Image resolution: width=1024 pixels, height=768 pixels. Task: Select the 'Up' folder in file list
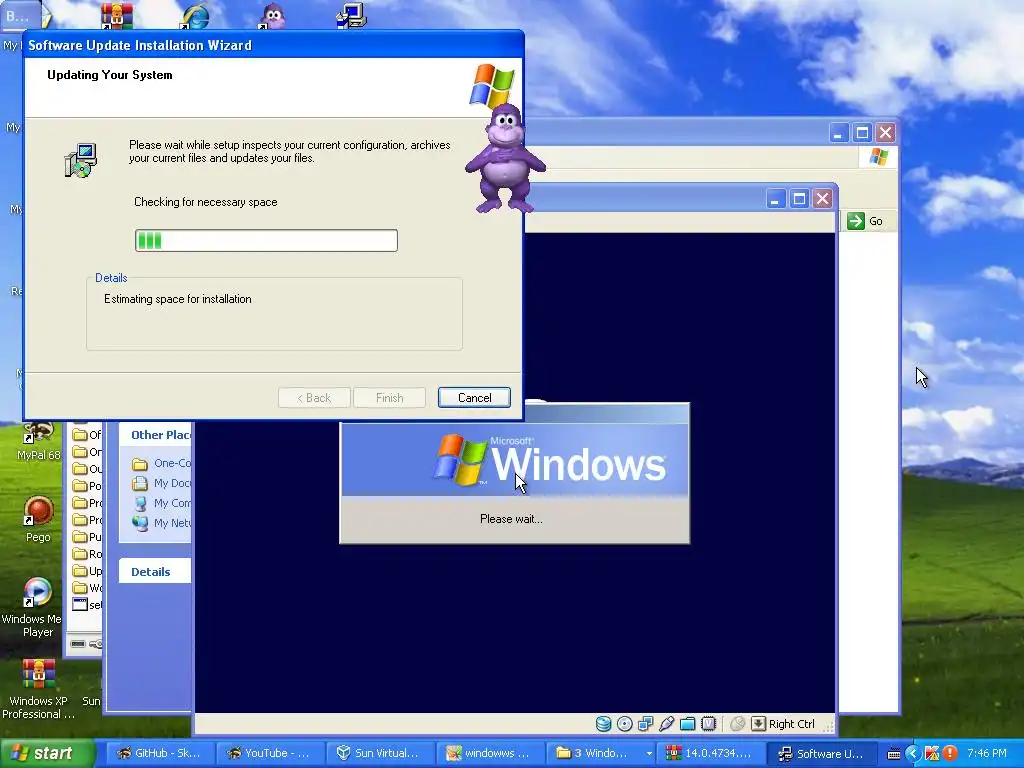coord(87,571)
